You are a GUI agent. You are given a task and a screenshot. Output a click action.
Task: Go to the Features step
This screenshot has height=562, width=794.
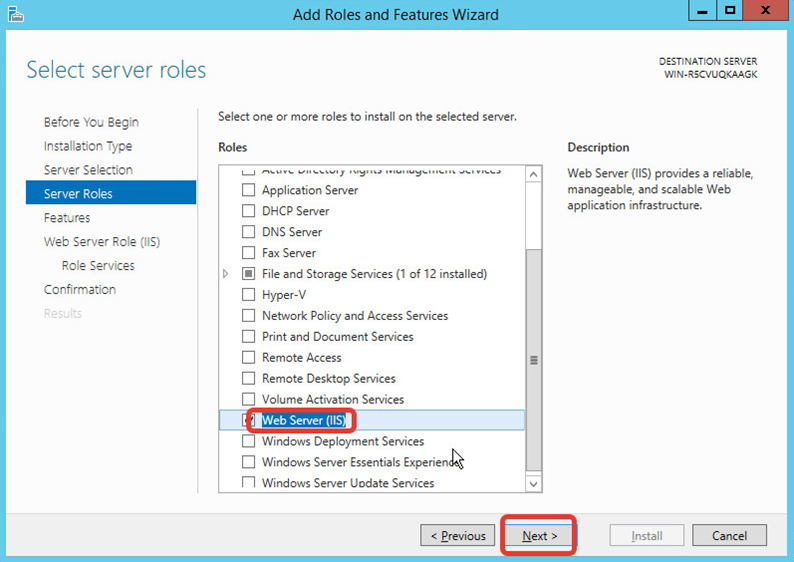click(x=67, y=218)
